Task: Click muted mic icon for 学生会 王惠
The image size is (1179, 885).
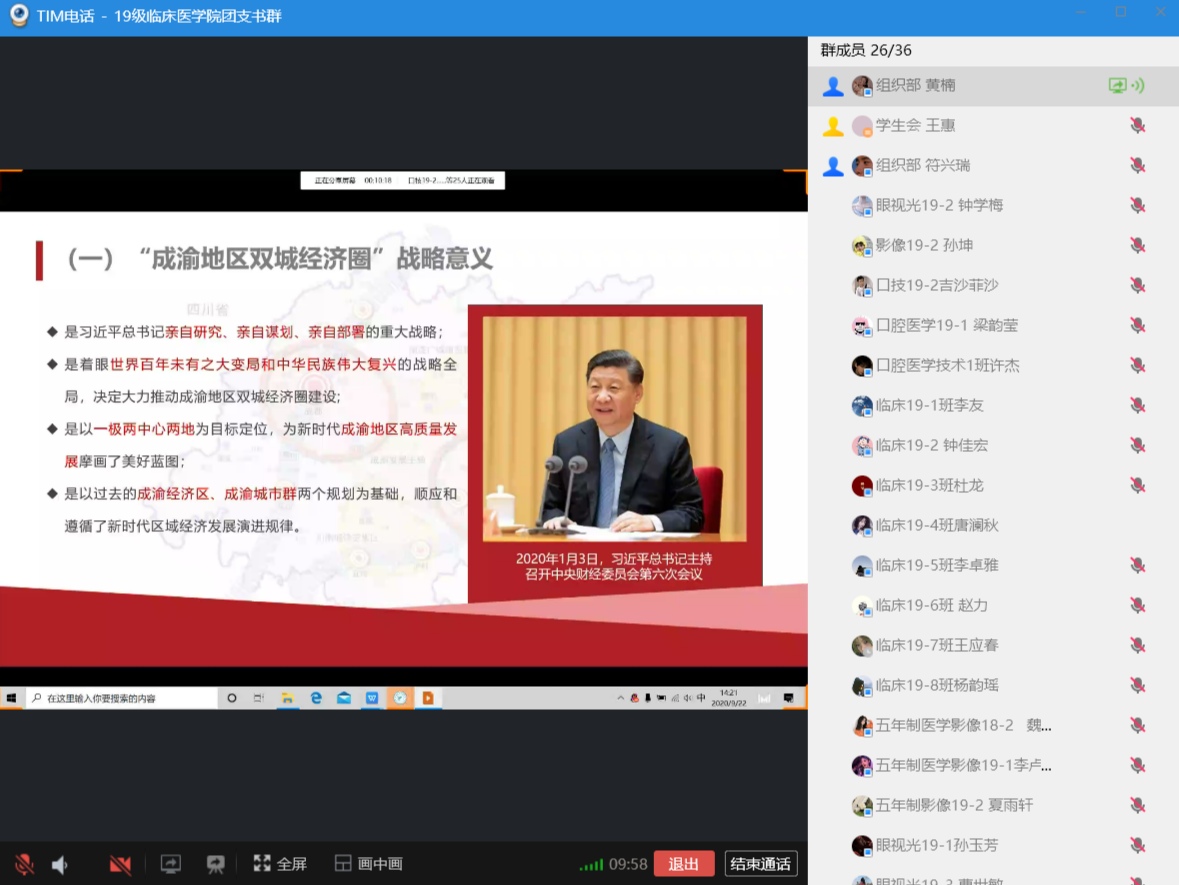Action: point(1137,126)
